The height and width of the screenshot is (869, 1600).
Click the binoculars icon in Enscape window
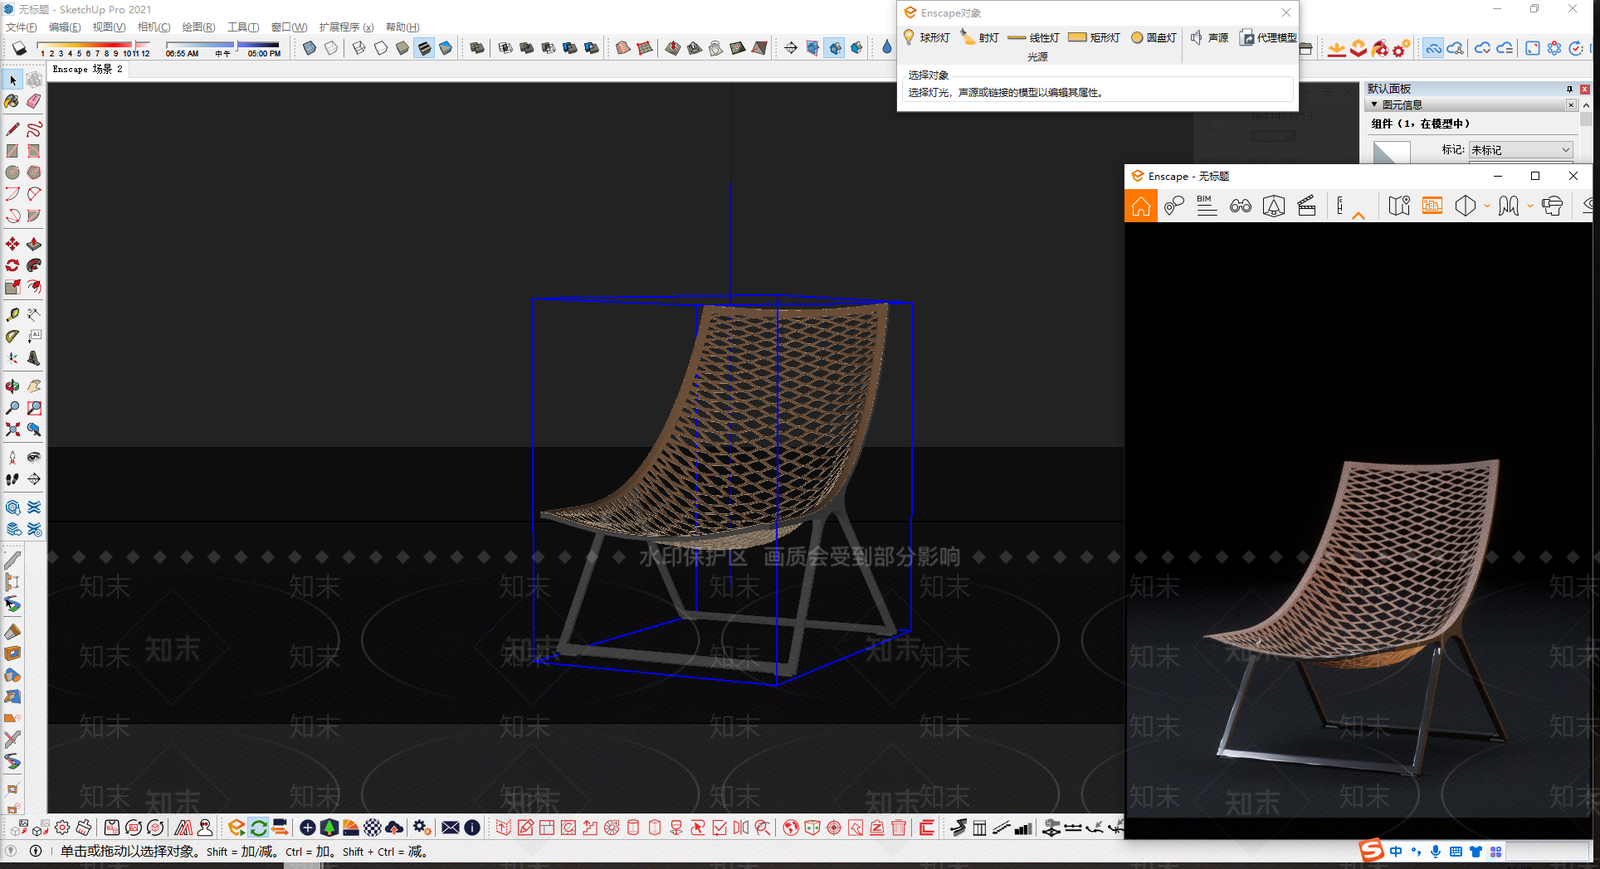tap(1240, 206)
